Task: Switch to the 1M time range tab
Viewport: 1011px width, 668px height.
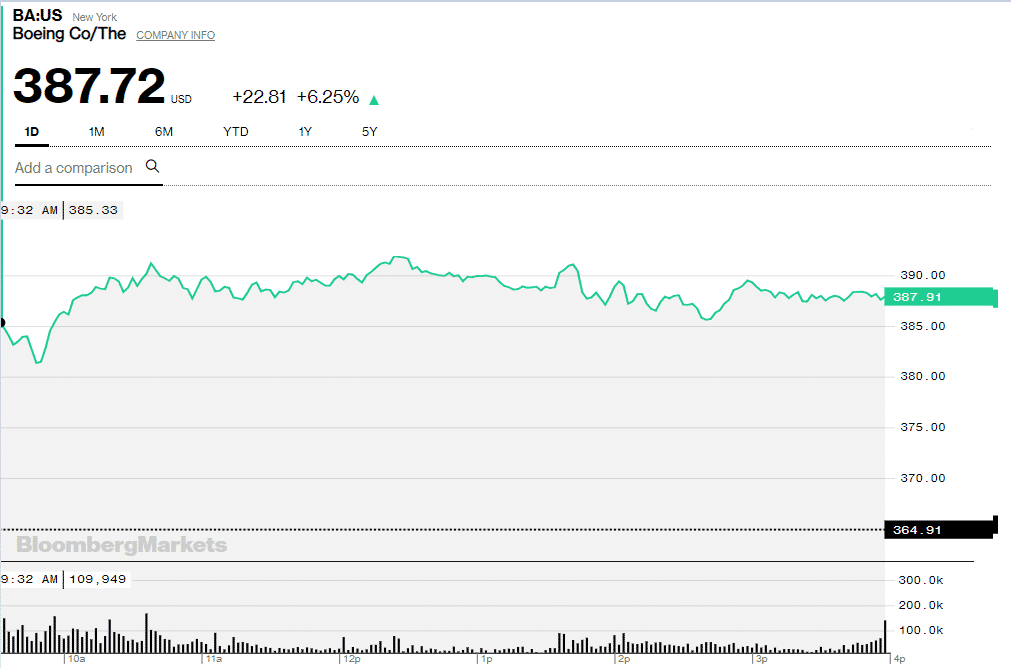Action: pos(97,132)
